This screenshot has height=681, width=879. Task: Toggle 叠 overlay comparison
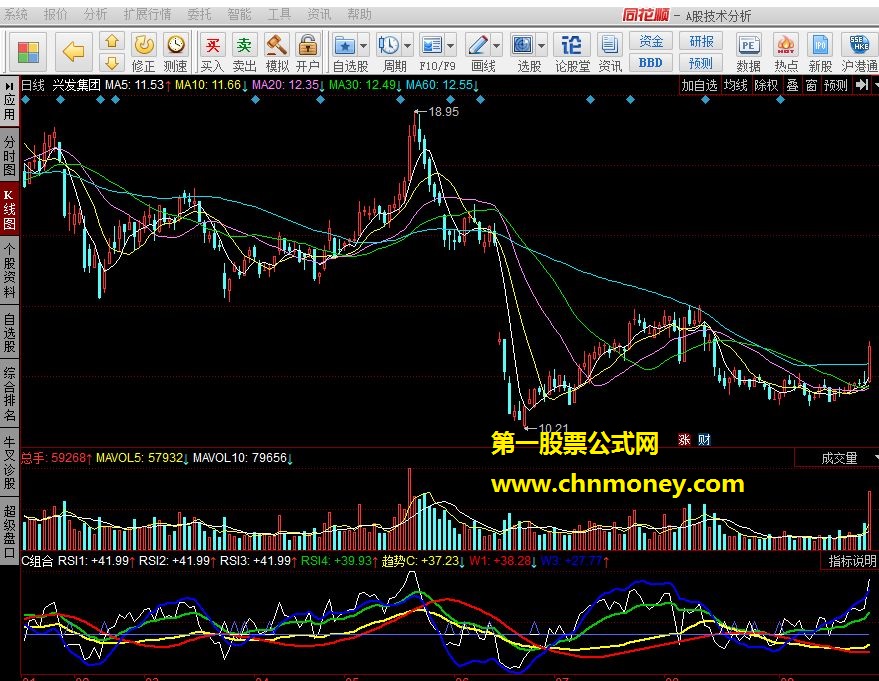[x=792, y=85]
